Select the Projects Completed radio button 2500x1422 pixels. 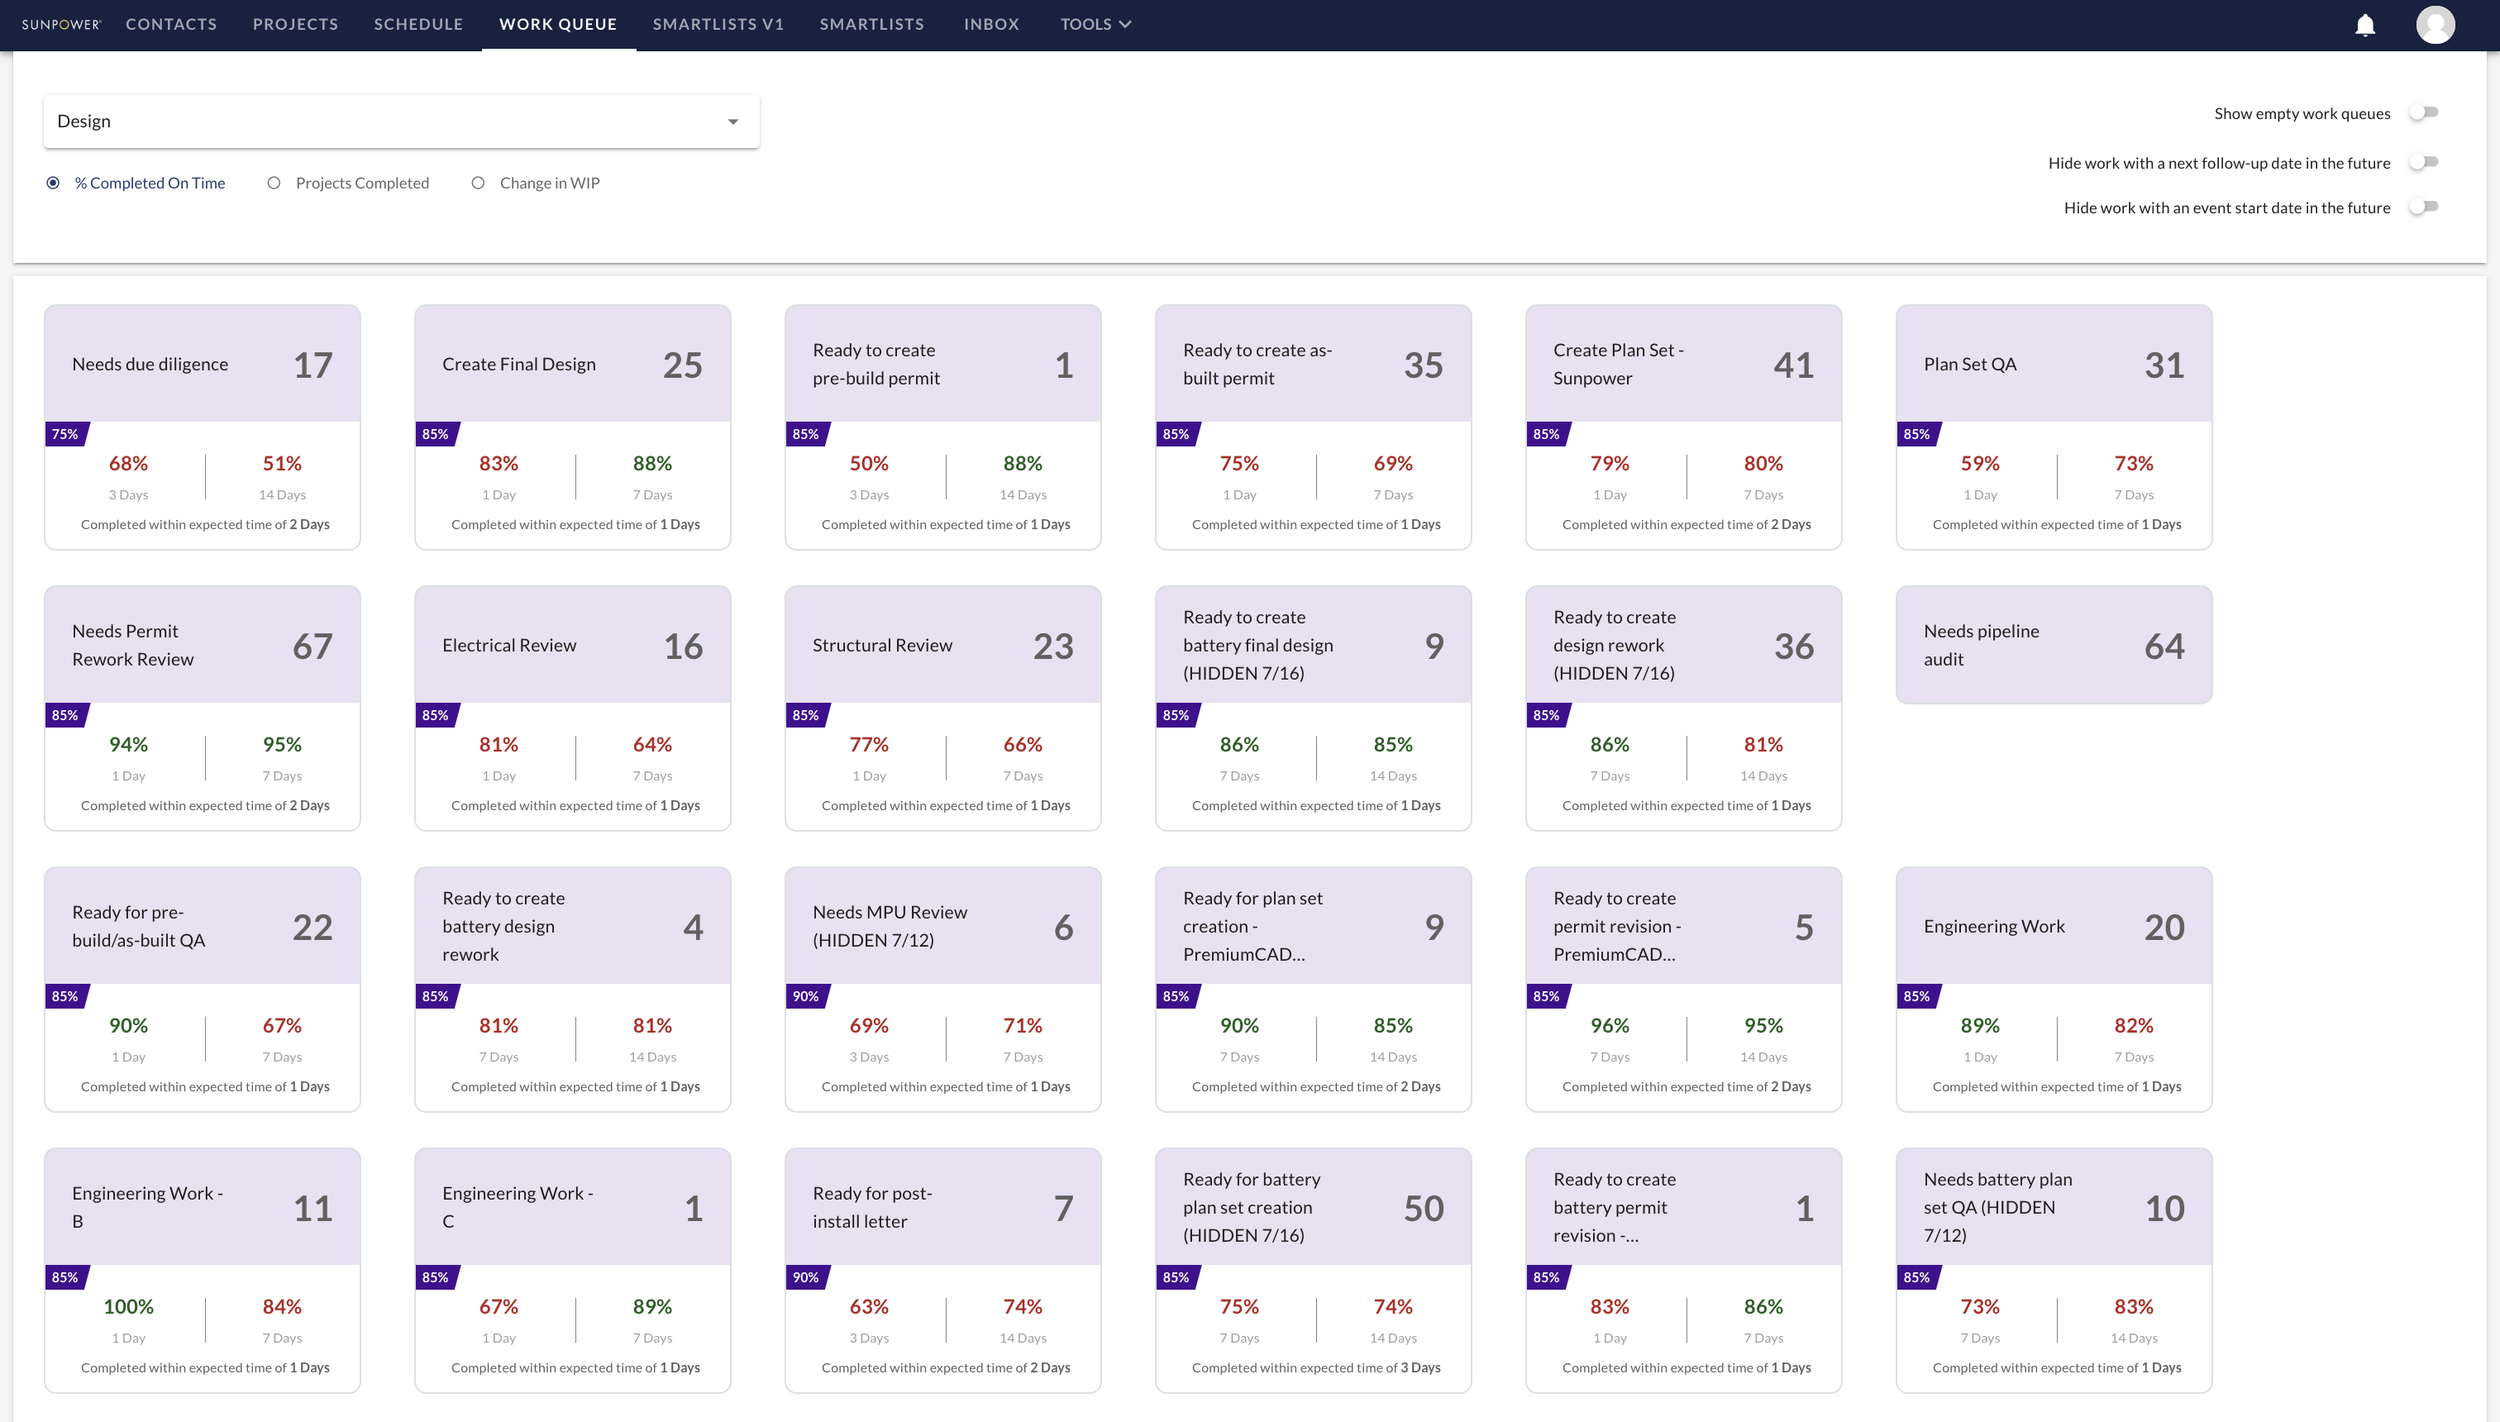(273, 182)
